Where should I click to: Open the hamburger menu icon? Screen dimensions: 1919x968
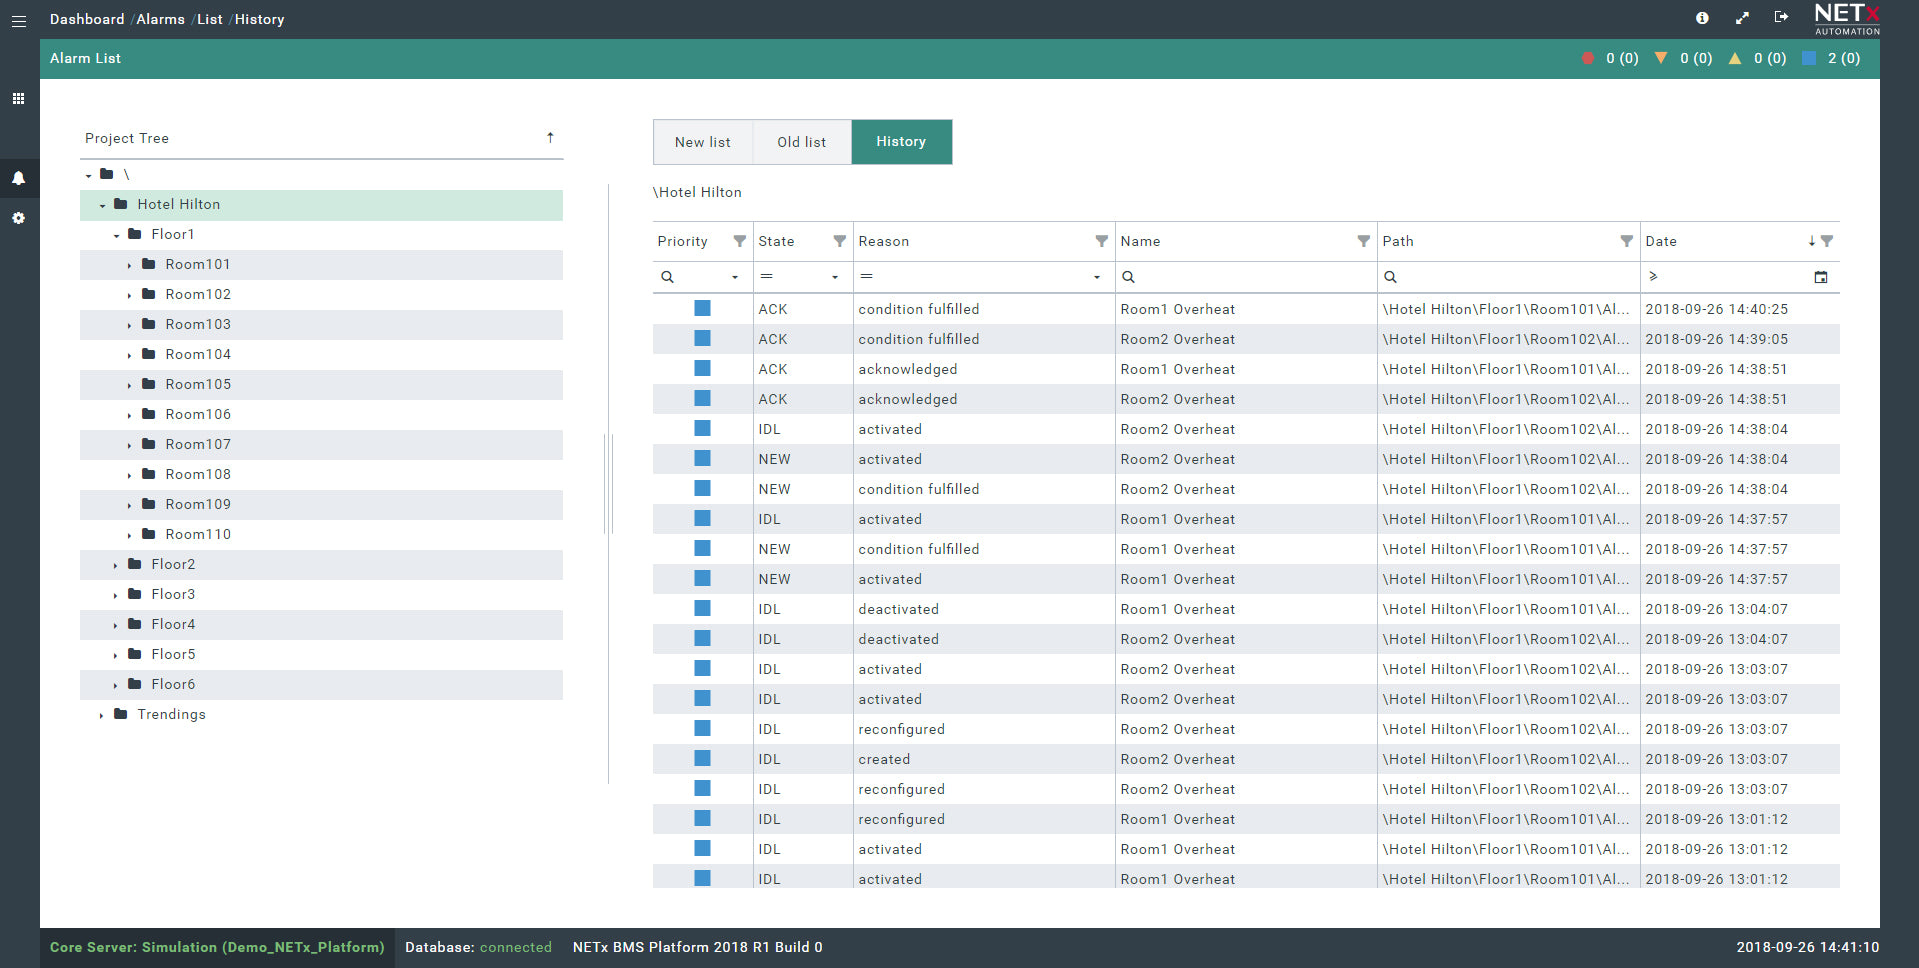pos(19,20)
